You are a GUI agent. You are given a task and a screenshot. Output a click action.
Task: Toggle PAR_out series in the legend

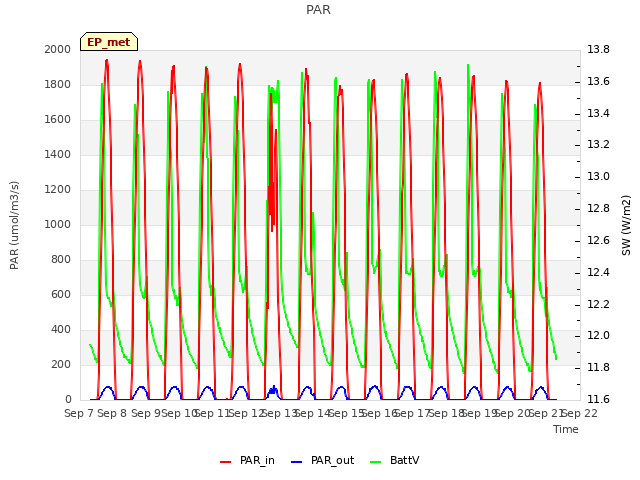322,460
